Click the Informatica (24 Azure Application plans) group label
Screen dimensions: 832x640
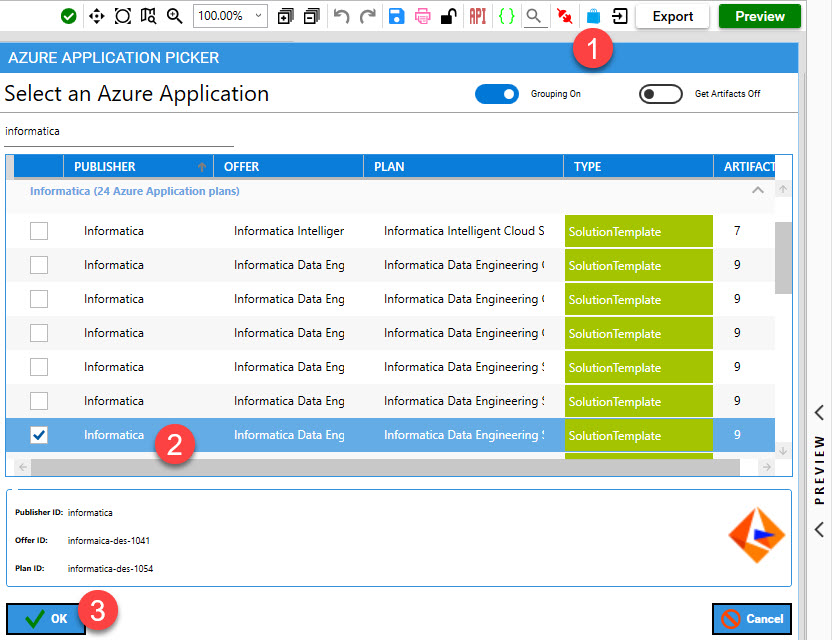[135, 191]
